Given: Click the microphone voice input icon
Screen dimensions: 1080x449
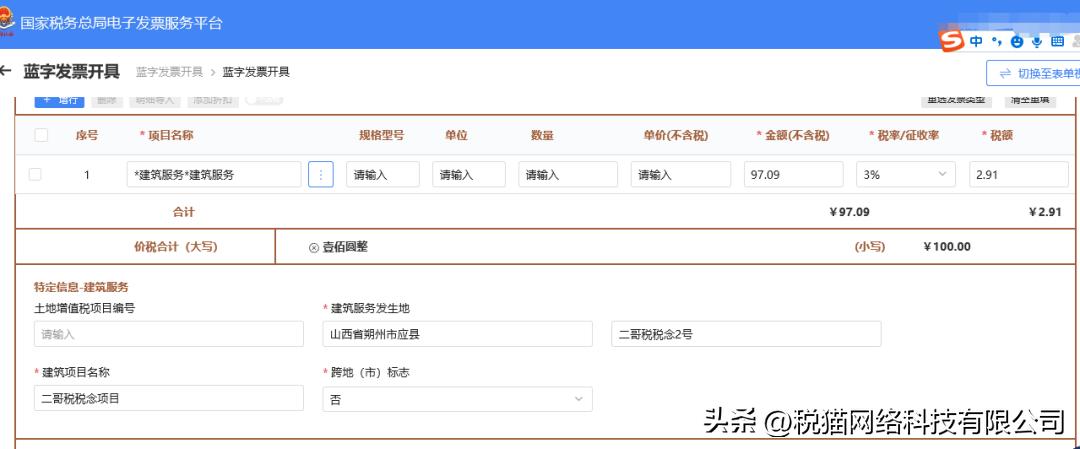Looking at the screenshot, I should coord(1037,41).
